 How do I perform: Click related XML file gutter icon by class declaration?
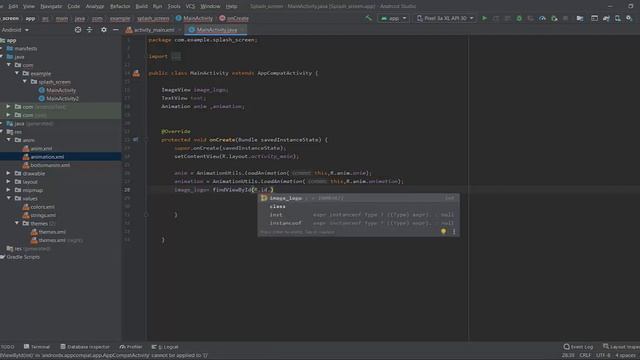click(136, 73)
